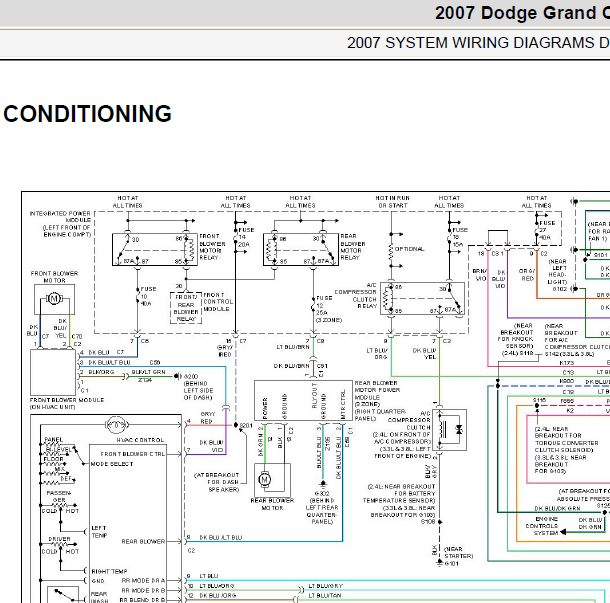Click the 'FRONT BLOWER MOTOR RELAY' label
Screen dimensions: 610x603
(212, 247)
